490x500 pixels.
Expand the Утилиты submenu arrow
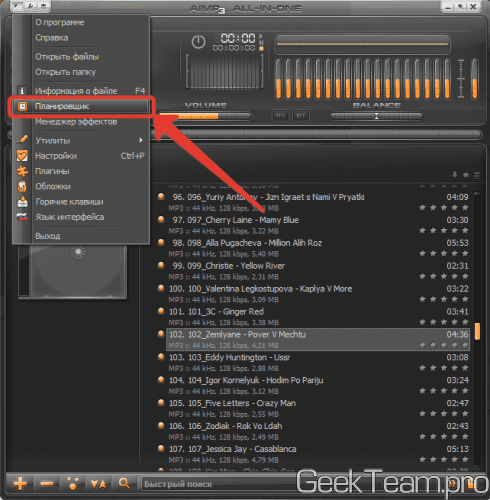coord(141,140)
